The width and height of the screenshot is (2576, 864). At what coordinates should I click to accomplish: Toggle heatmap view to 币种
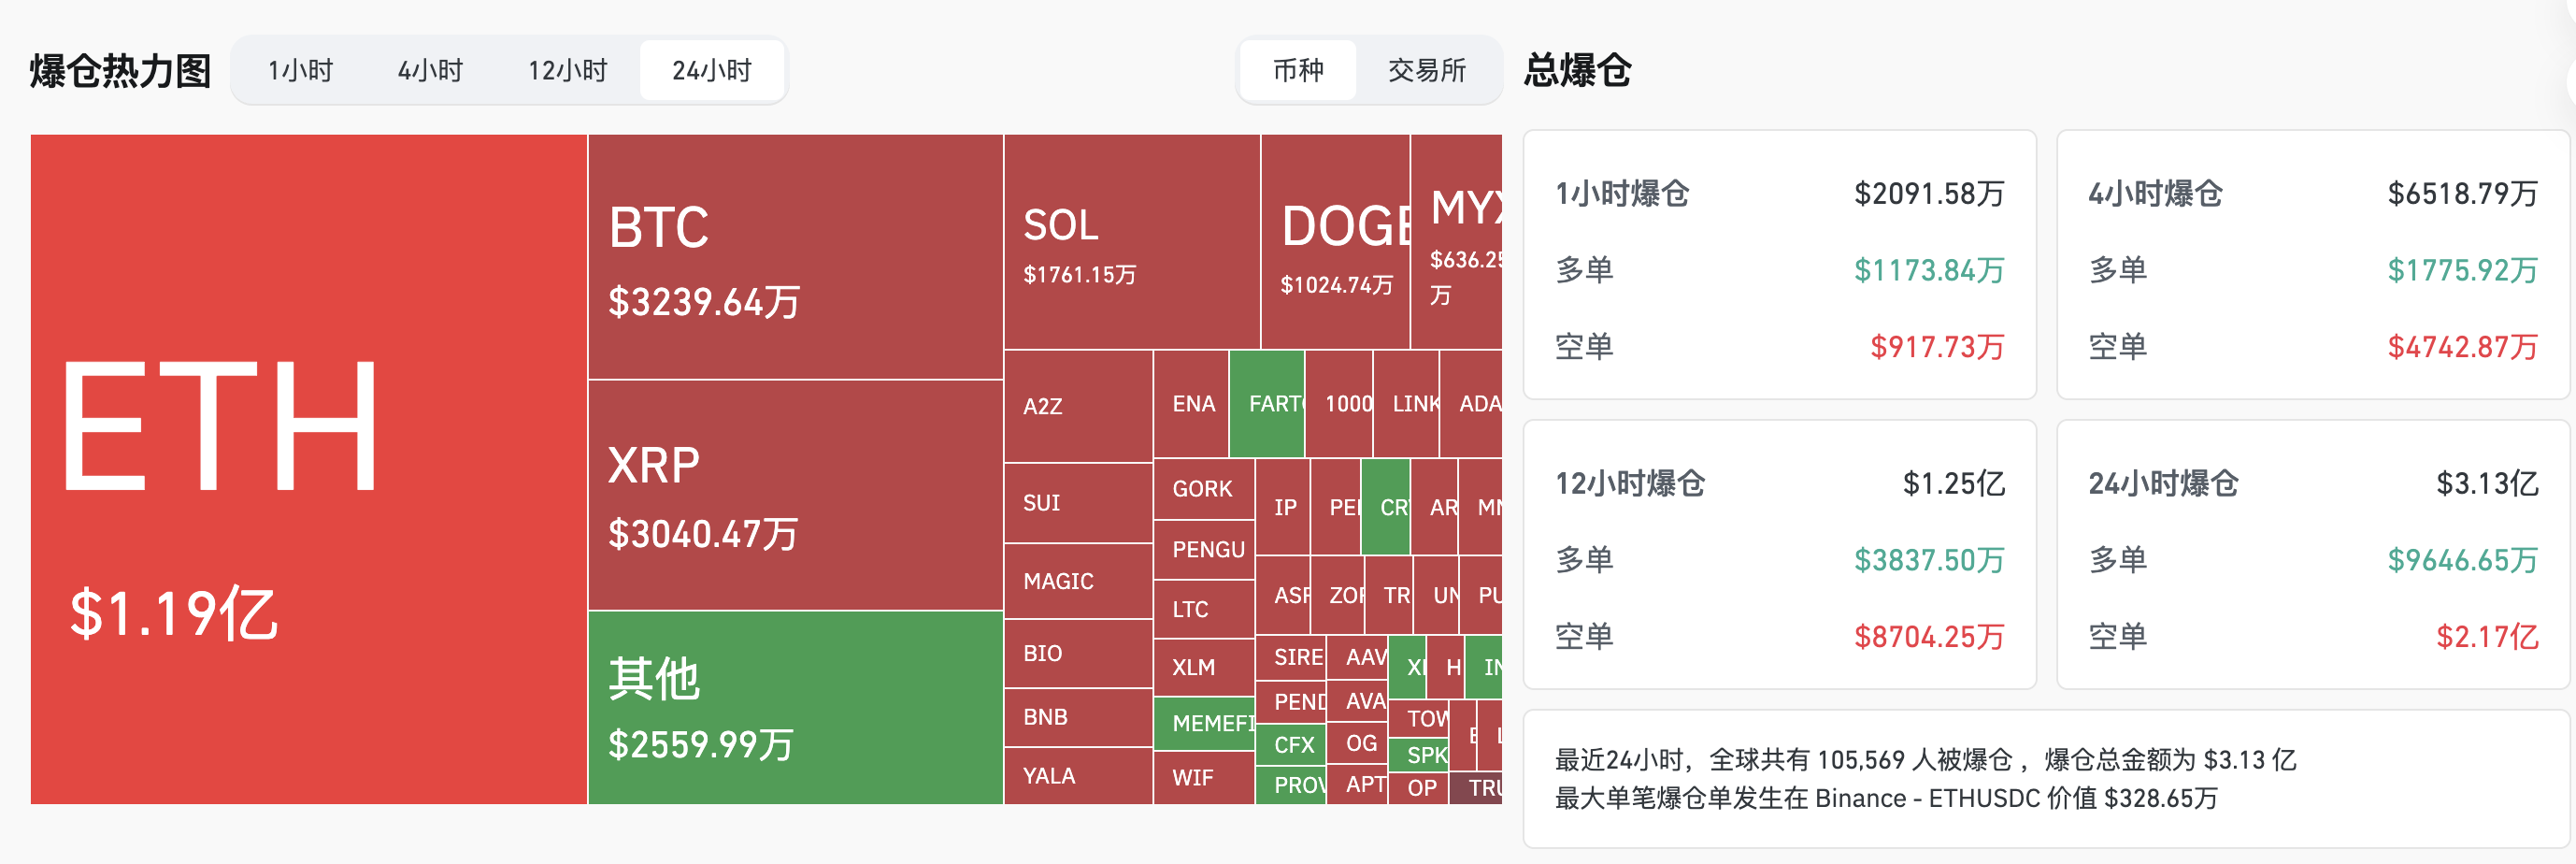coord(1297,71)
